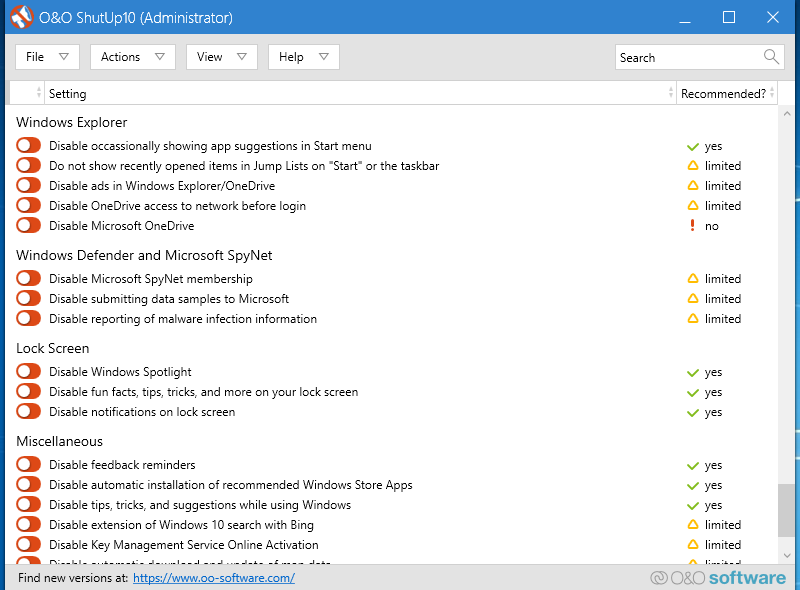
Task: Click the green checkmark for tips, tricks, suggestions
Action: pyautogui.click(x=692, y=505)
